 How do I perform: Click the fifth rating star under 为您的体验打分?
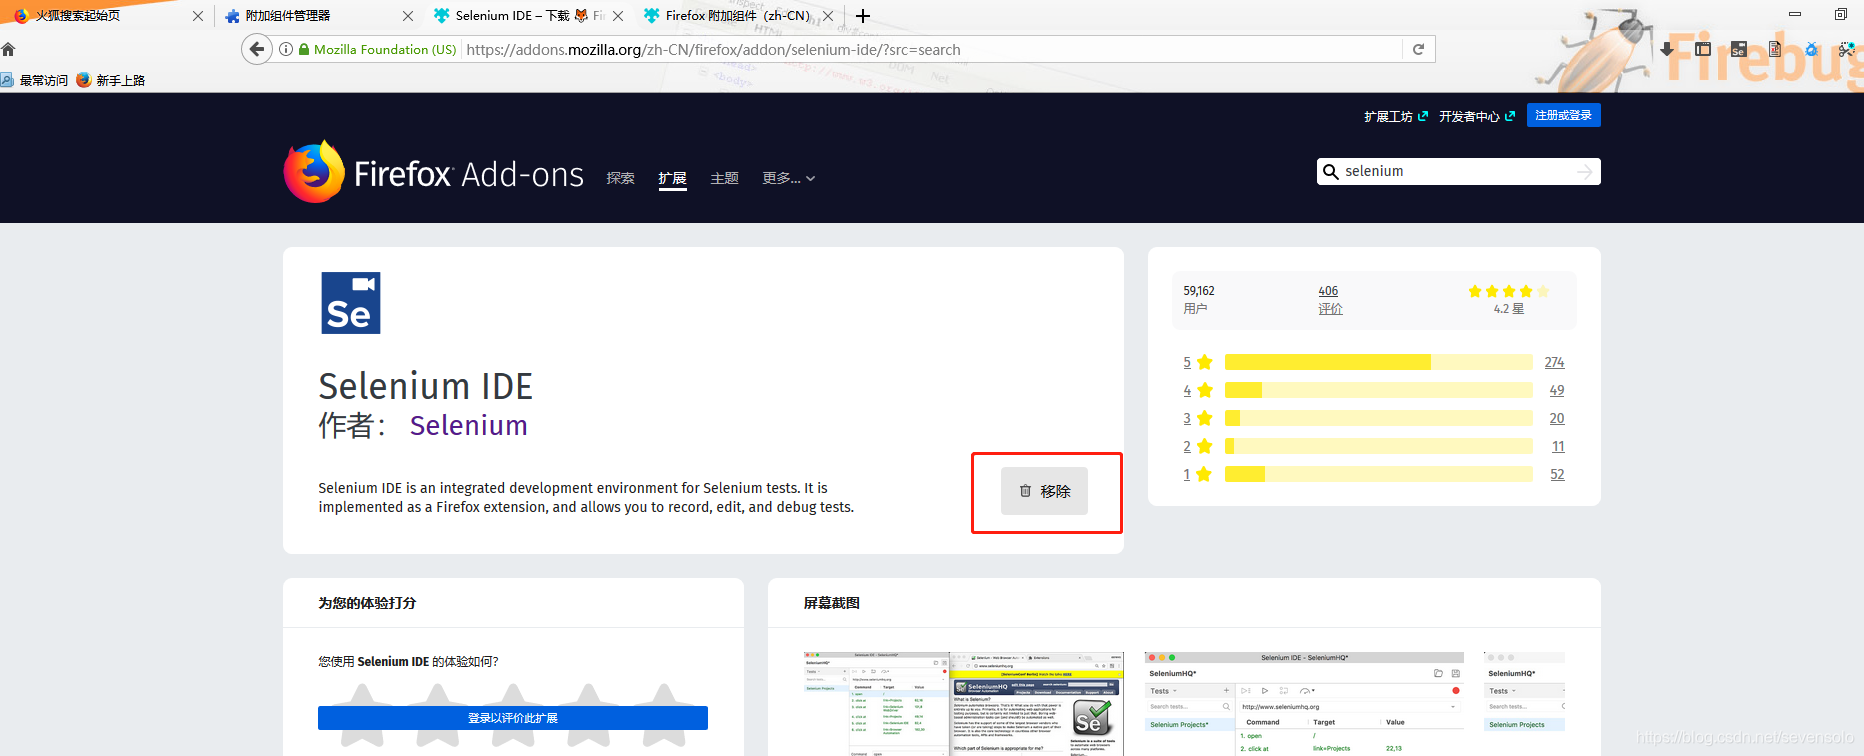click(663, 714)
